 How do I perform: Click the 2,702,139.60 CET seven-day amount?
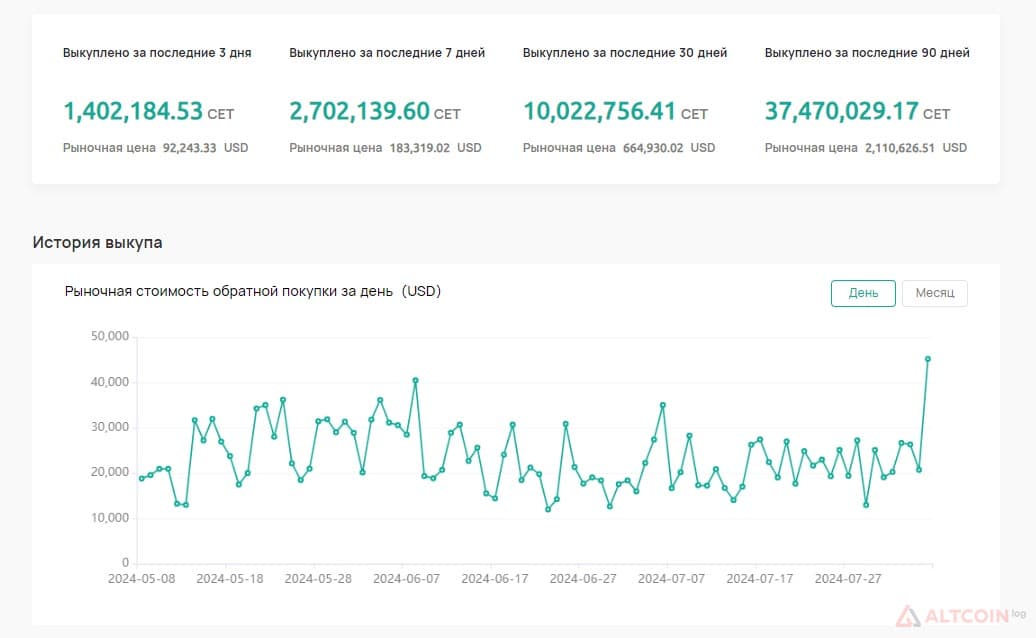pyautogui.click(x=375, y=111)
